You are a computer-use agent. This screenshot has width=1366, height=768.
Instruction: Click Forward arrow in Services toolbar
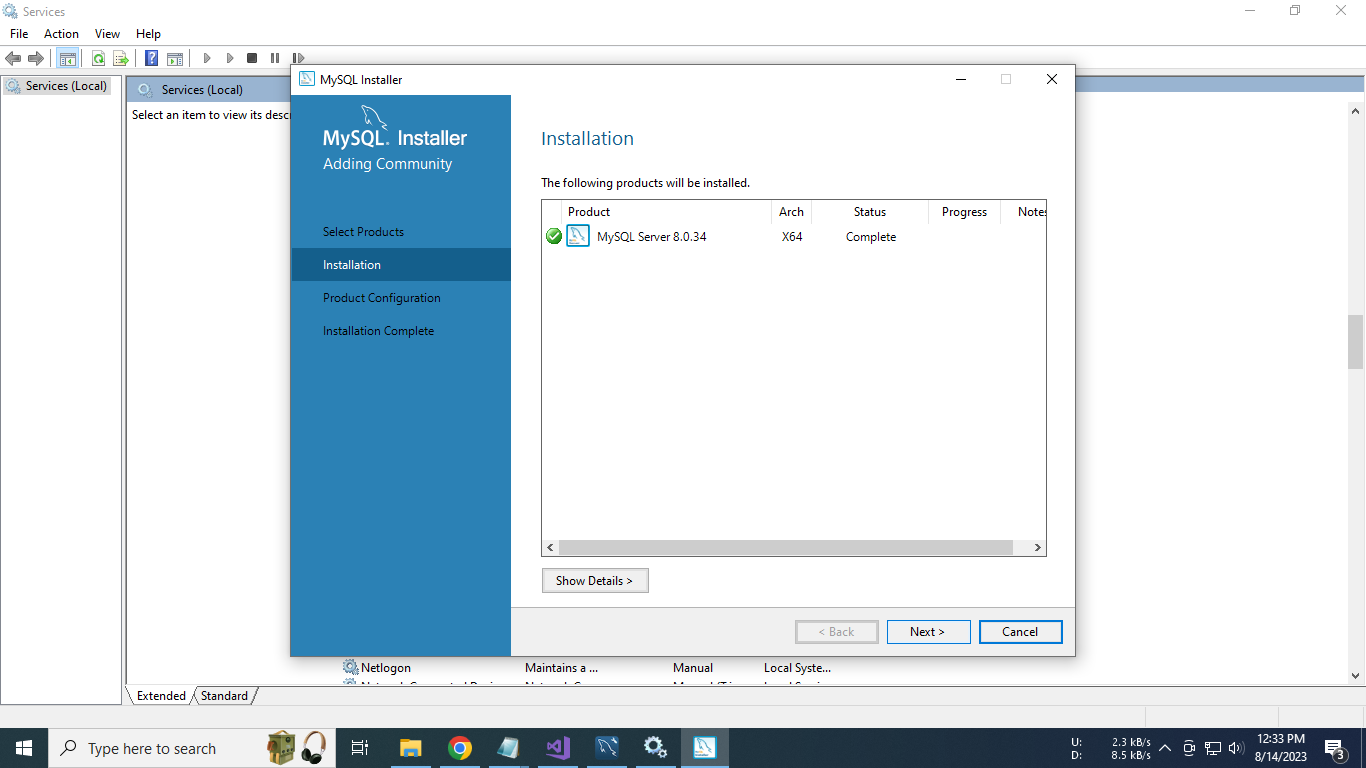click(36, 58)
